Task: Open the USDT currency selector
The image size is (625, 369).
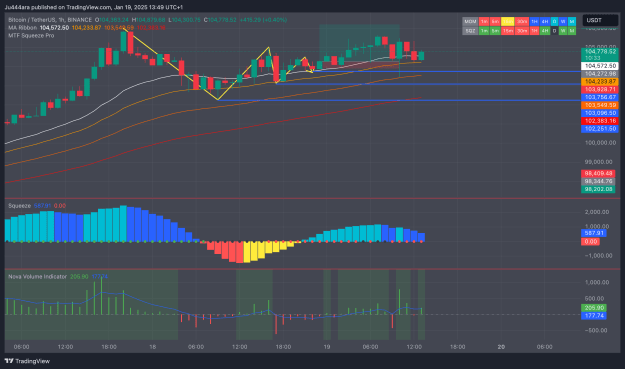Action: pos(600,20)
